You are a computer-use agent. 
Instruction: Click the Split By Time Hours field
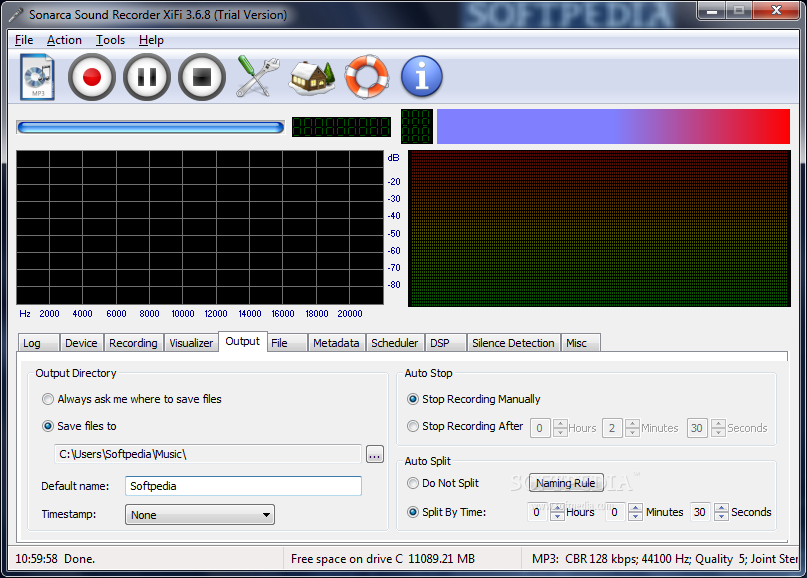538,512
